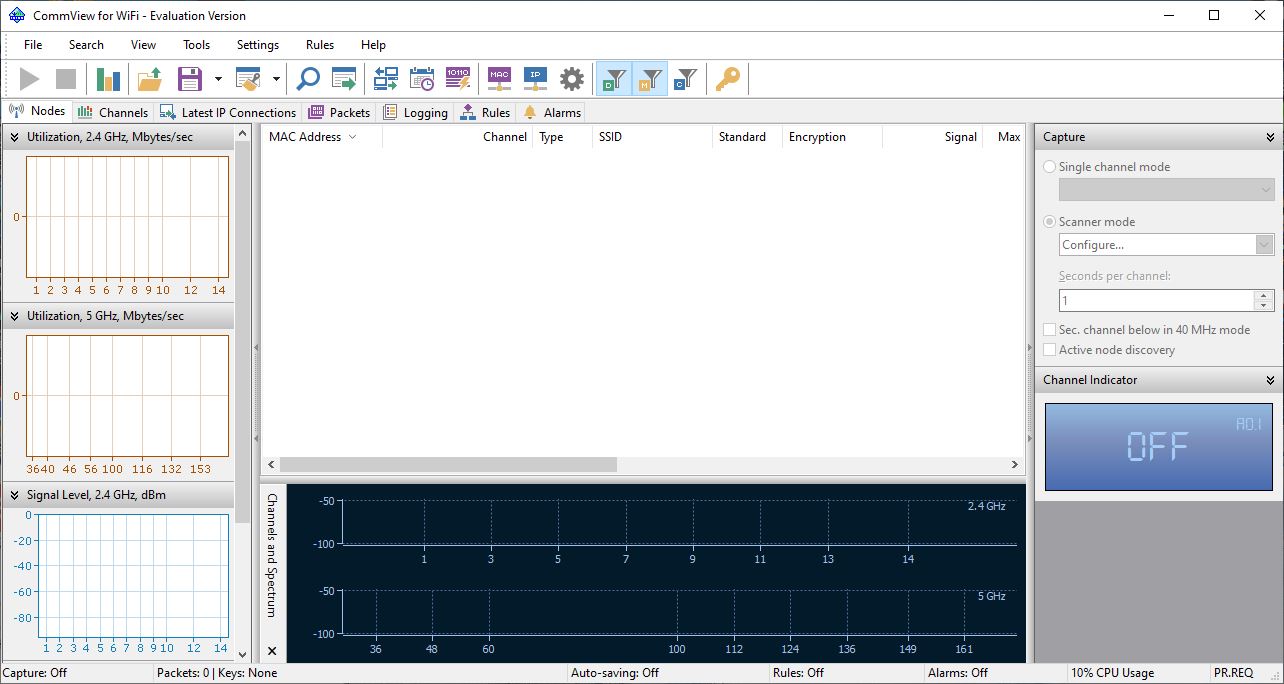
Task: Toggle the data packets filter funnel
Action: (614, 79)
